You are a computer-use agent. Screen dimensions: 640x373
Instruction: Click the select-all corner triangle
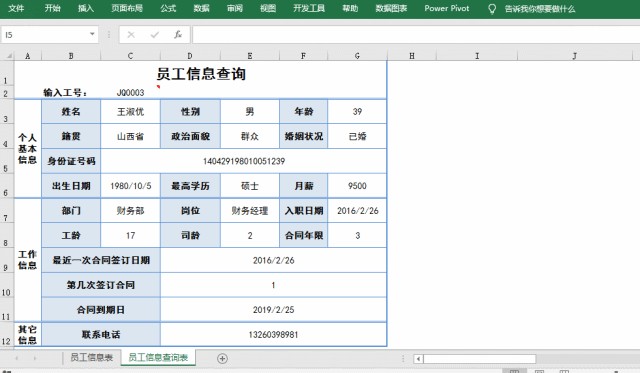pos(8,56)
